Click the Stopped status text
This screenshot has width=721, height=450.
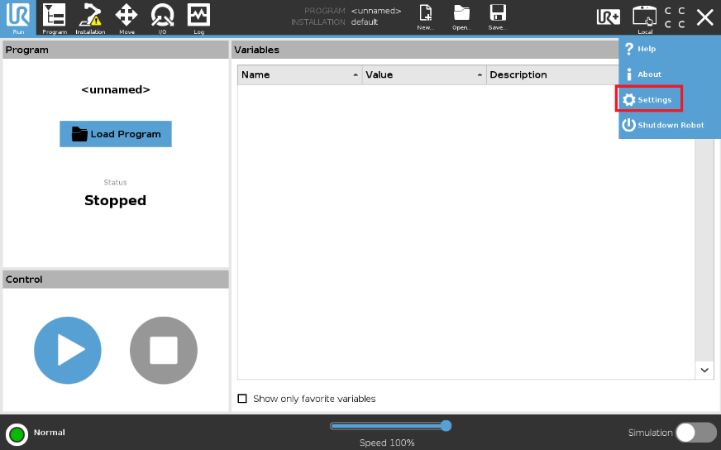pos(115,200)
